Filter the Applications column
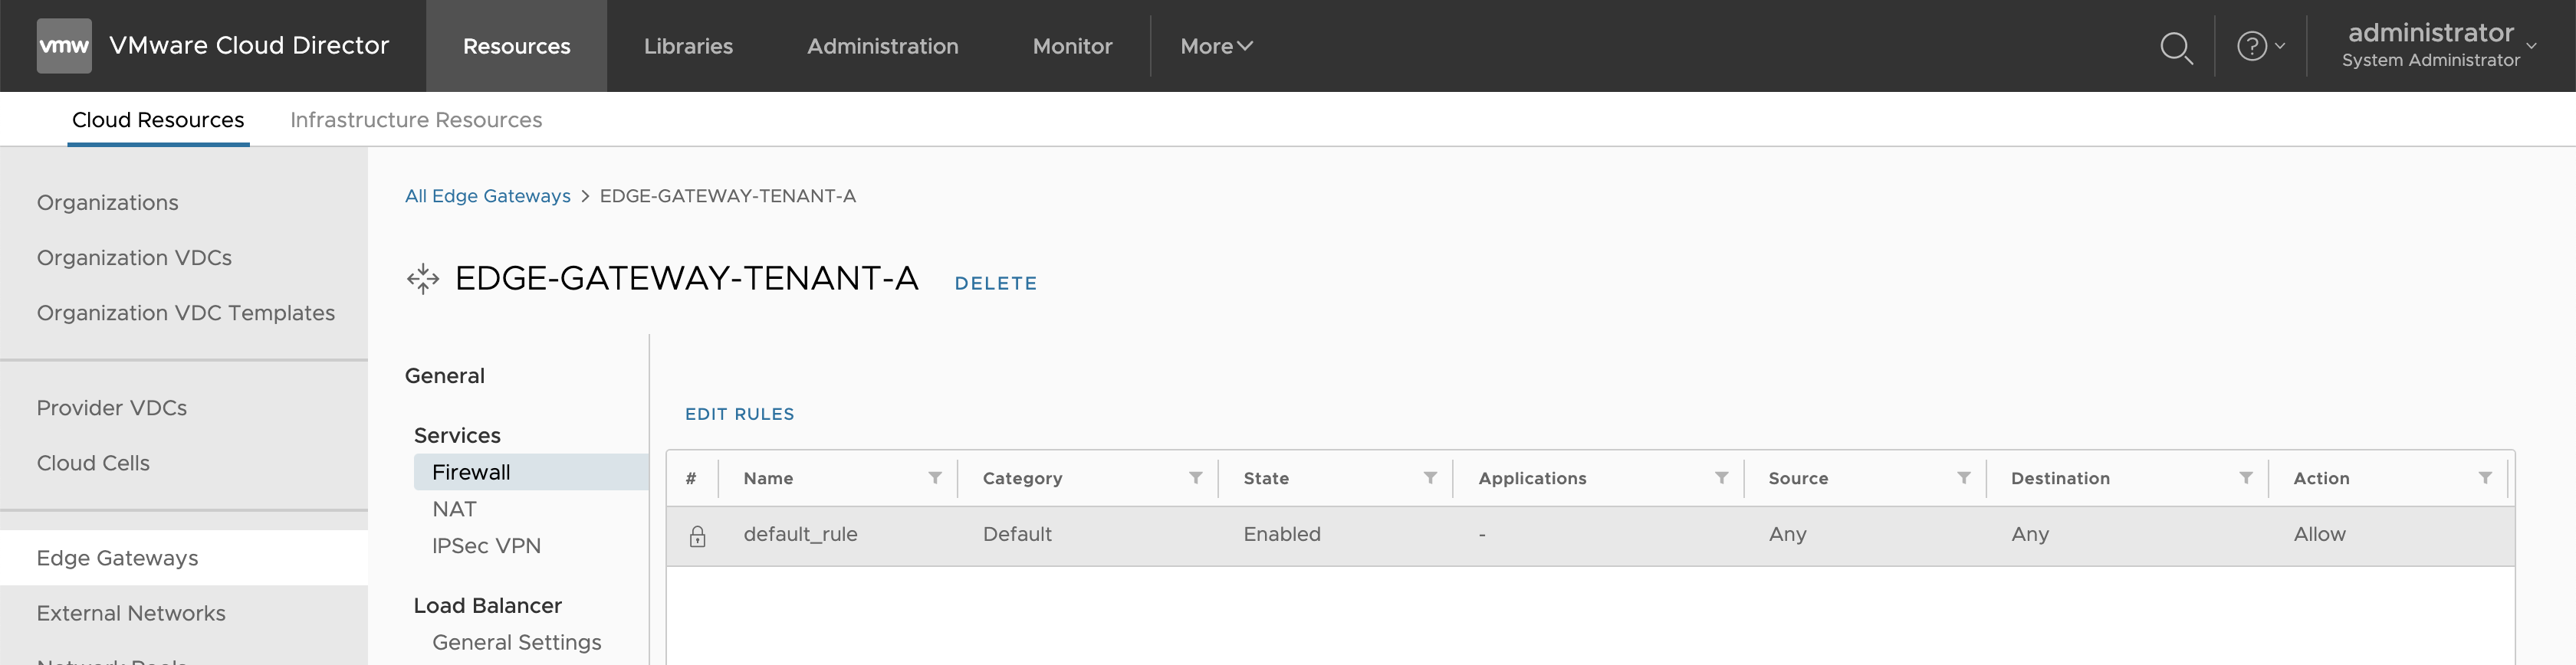 pos(1721,478)
